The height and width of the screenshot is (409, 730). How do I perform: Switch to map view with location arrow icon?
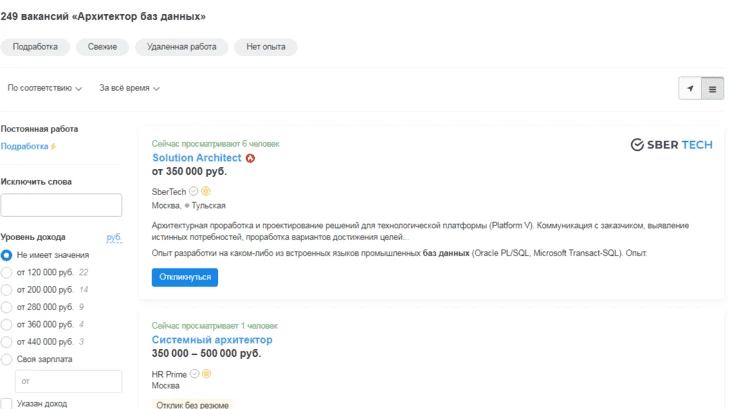(x=689, y=88)
